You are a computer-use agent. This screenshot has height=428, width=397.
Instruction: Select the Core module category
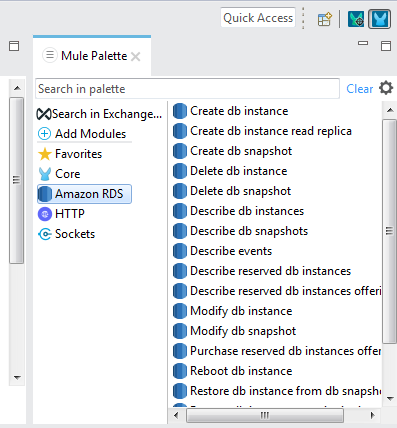coord(59,174)
